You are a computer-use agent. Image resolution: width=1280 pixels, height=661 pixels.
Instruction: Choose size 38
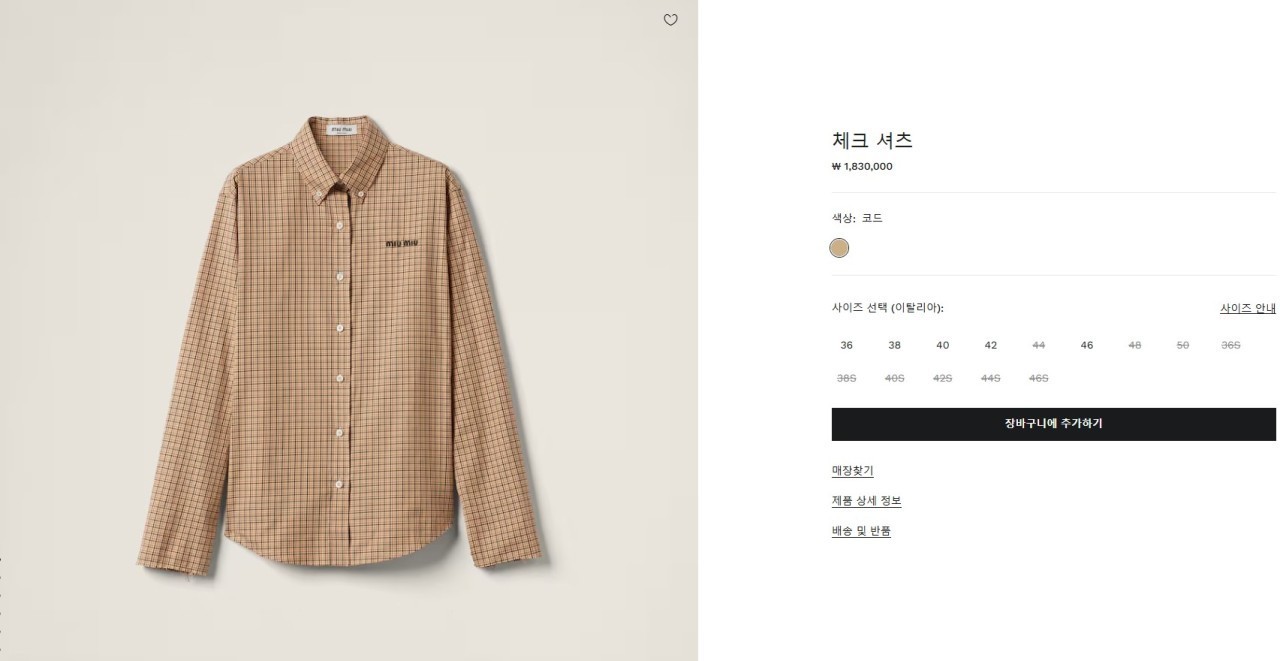pos(895,345)
